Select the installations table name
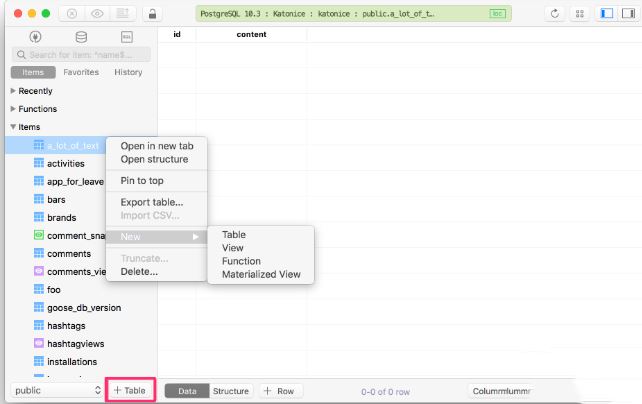The height and width of the screenshot is (404, 642). tap(72, 361)
